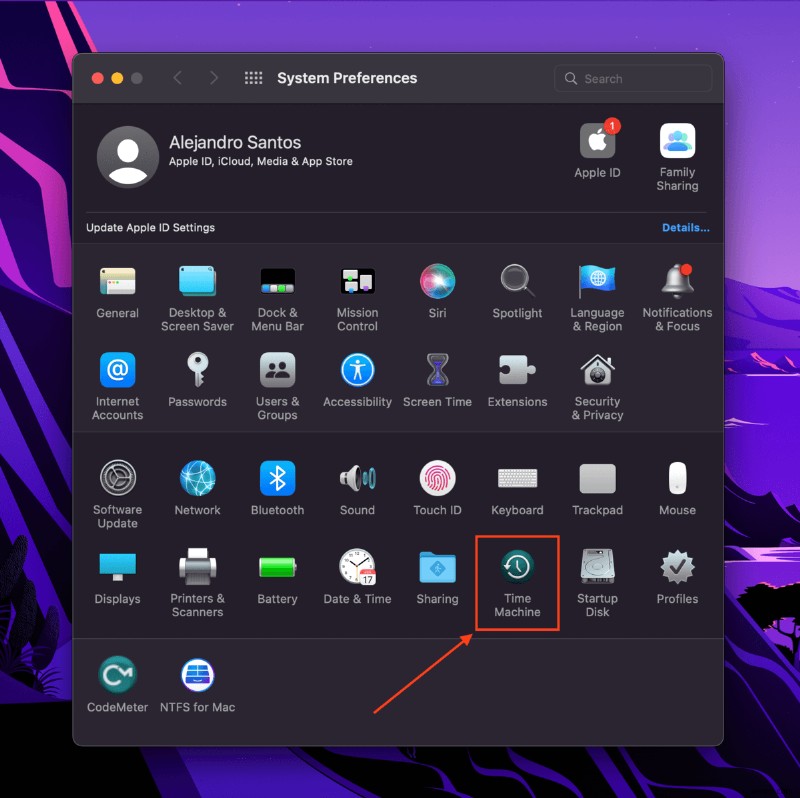The height and width of the screenshot is (798, 800).
Task: Click the Search field
Action: pos(632,78)
